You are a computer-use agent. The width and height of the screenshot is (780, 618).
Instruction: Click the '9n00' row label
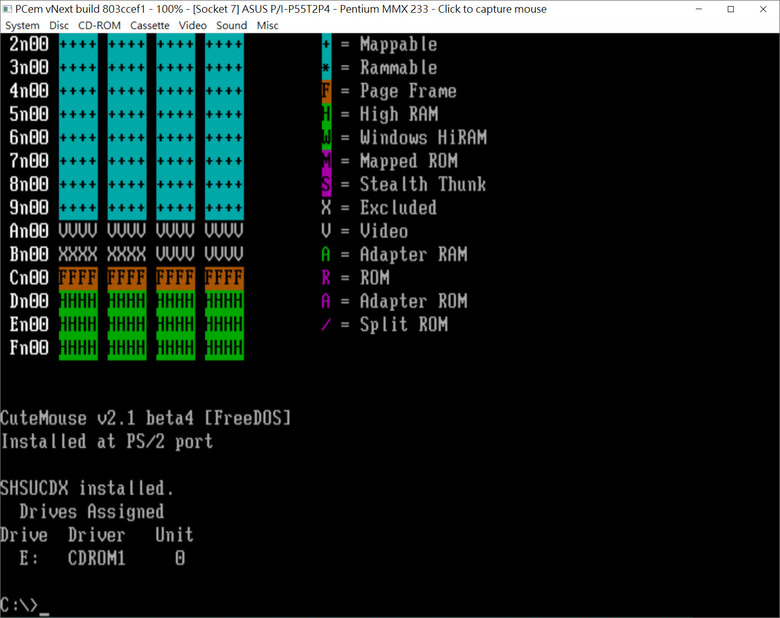(x=29, y=208)
